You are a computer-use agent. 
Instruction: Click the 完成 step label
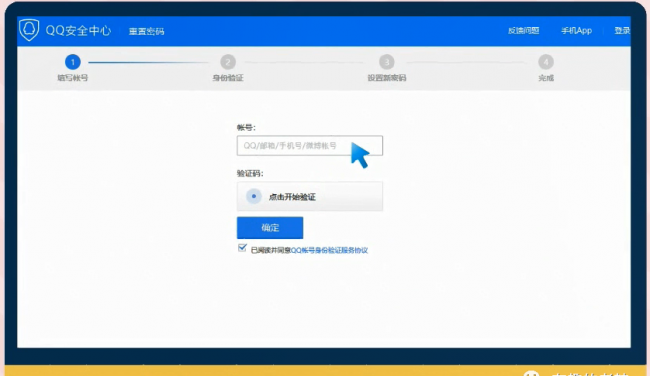point(546,78)
